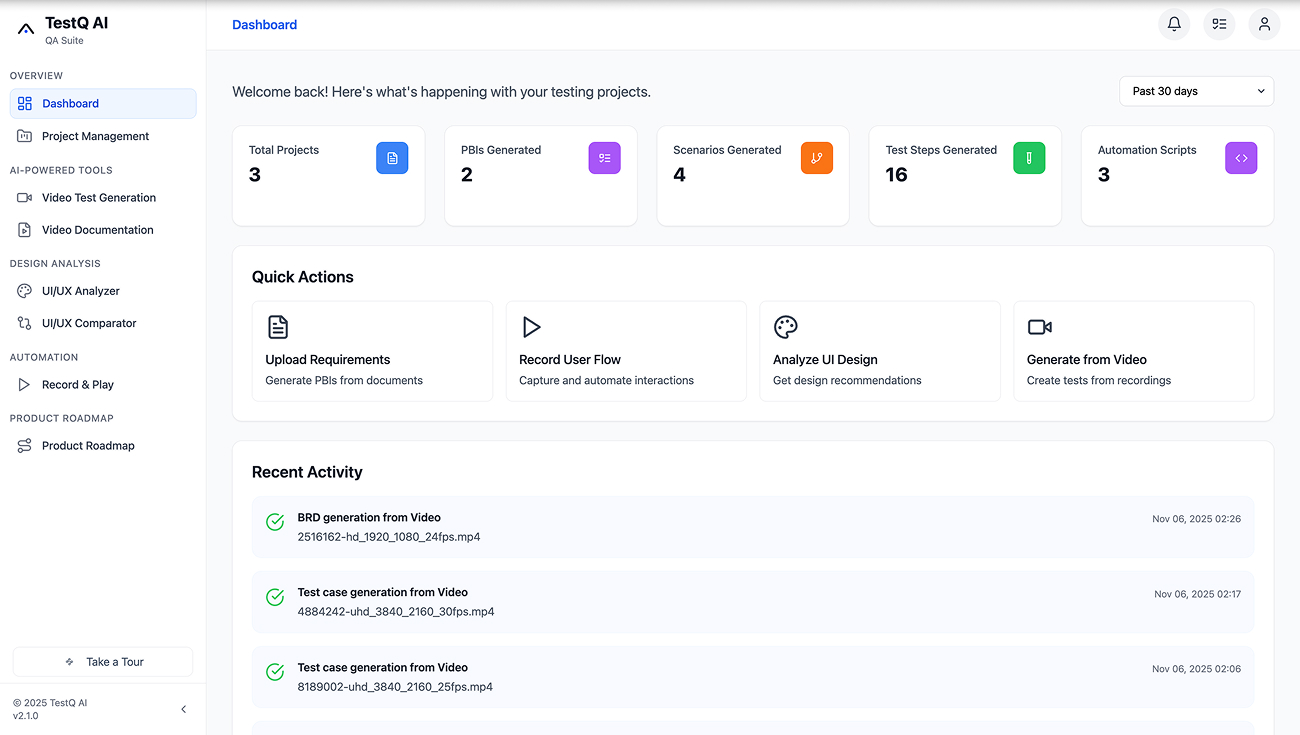
Task: Open the Upload Requirements quick action
Action: (372, 351)
